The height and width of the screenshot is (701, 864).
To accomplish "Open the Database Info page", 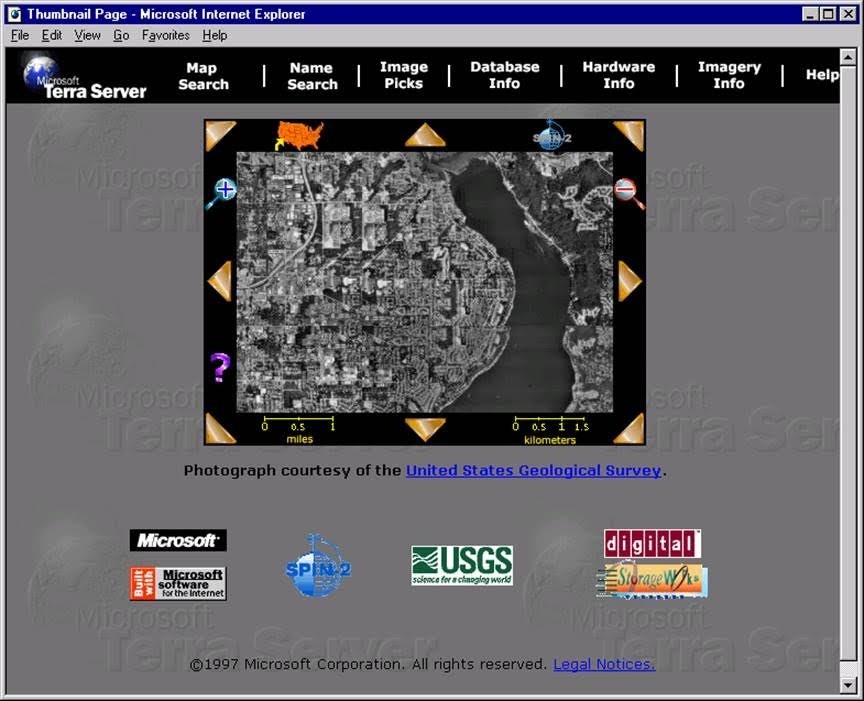I will pos(504,76).
